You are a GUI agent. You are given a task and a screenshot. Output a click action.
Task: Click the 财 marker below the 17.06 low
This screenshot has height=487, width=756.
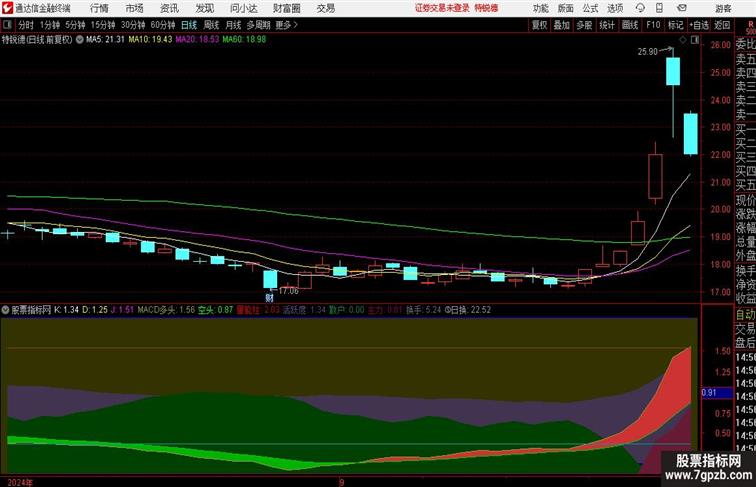tap(270, 298)
